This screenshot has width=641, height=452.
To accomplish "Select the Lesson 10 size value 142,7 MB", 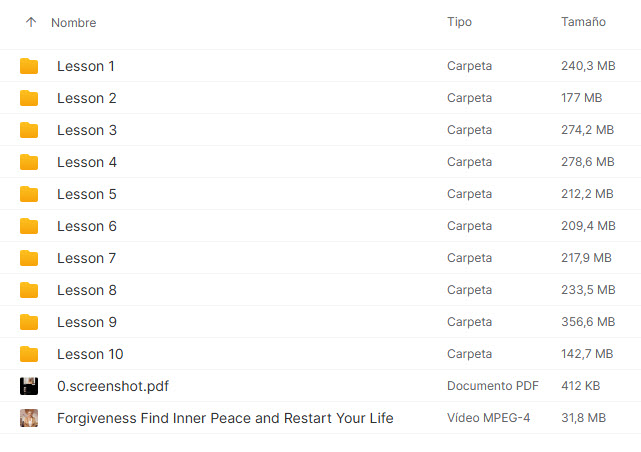I will click(x=587, y=354).
